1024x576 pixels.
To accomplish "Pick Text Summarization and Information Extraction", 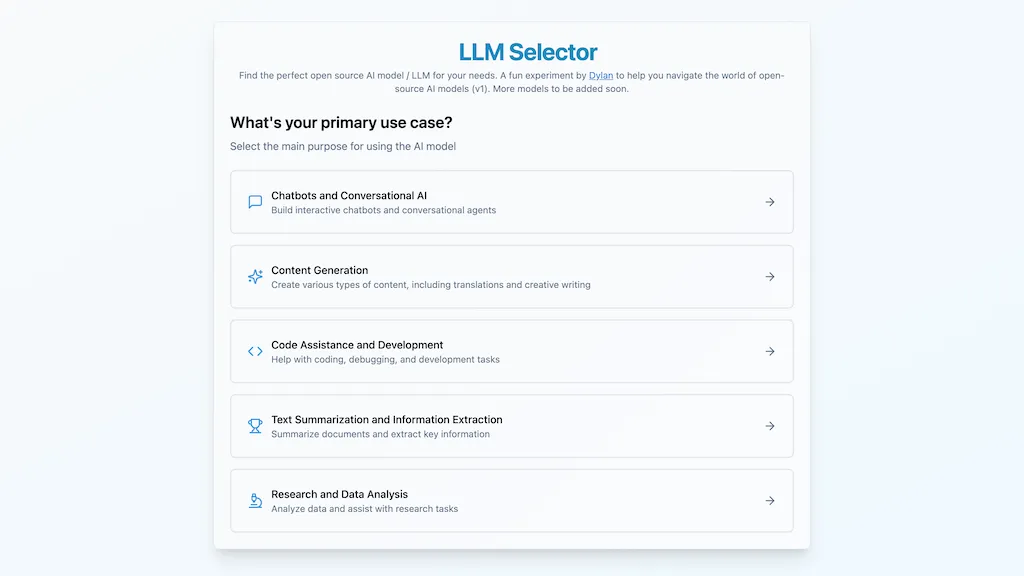I will 512,425.
